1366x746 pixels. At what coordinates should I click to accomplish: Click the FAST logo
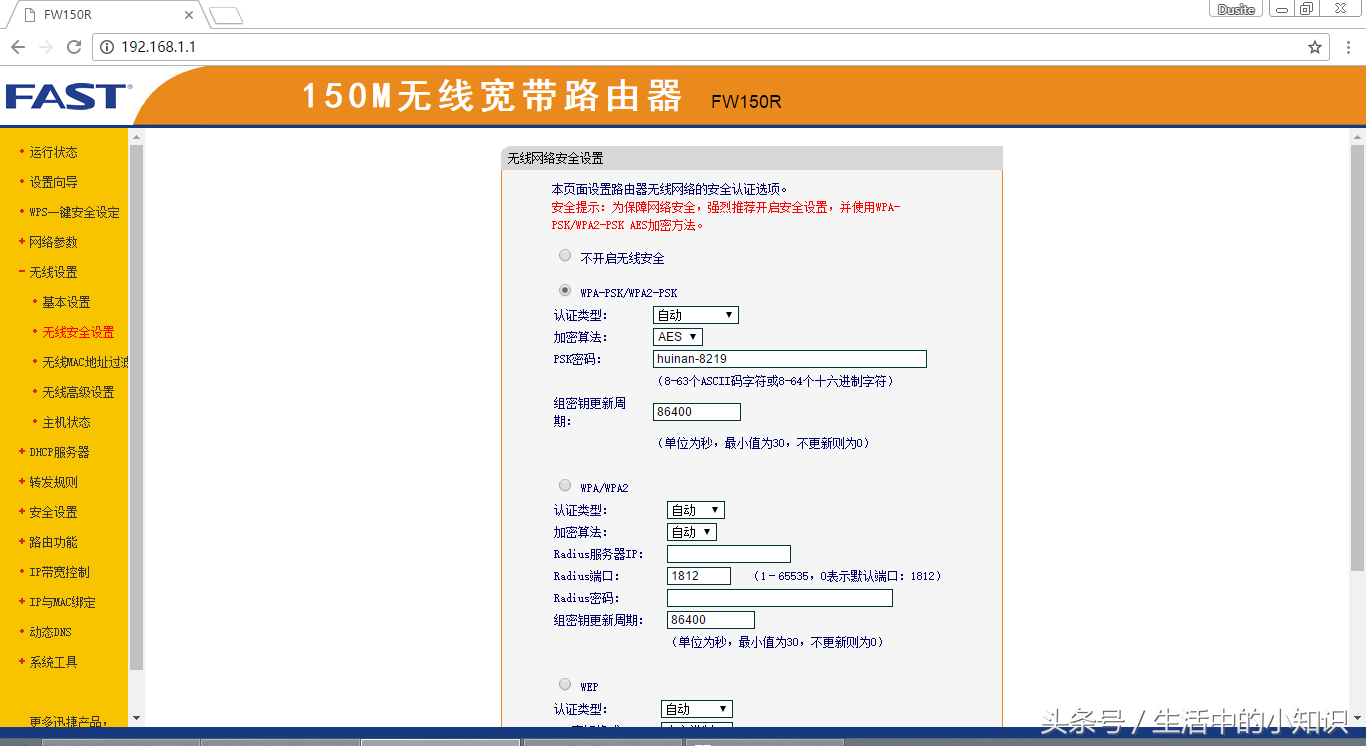68,97
